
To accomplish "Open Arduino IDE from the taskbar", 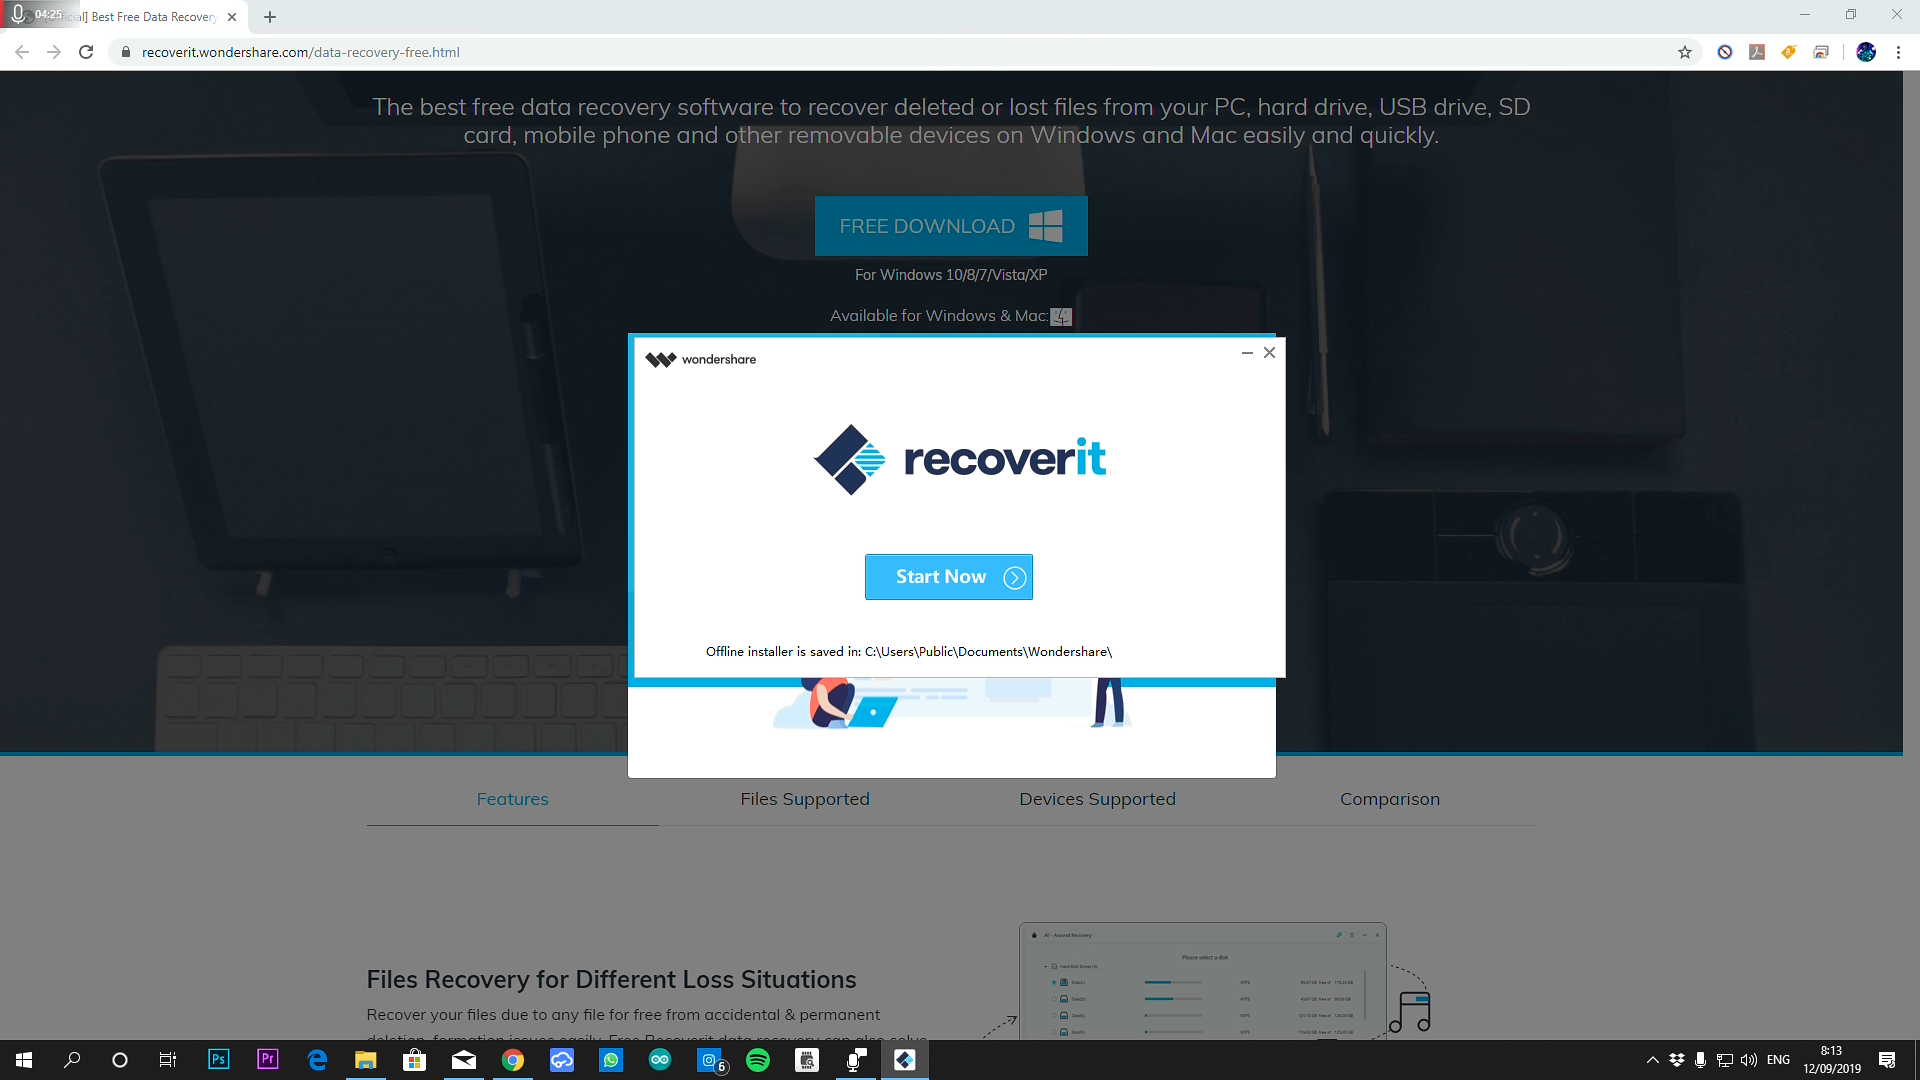I will [660, 1060].
